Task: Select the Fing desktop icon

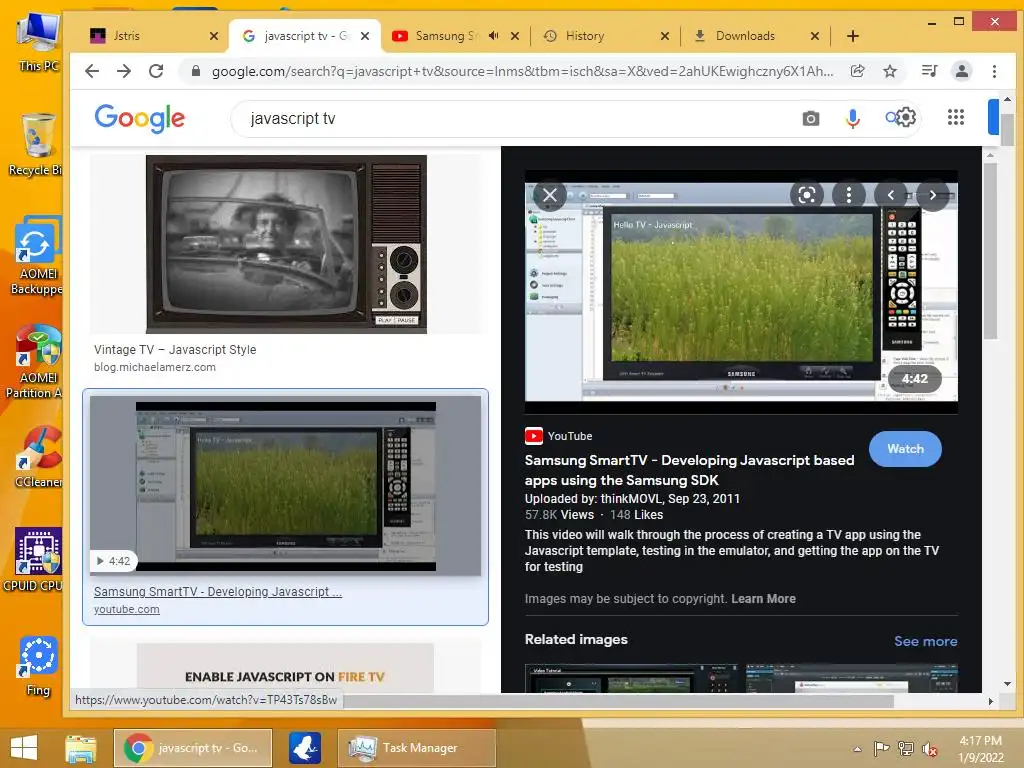Action: point(38,666)
